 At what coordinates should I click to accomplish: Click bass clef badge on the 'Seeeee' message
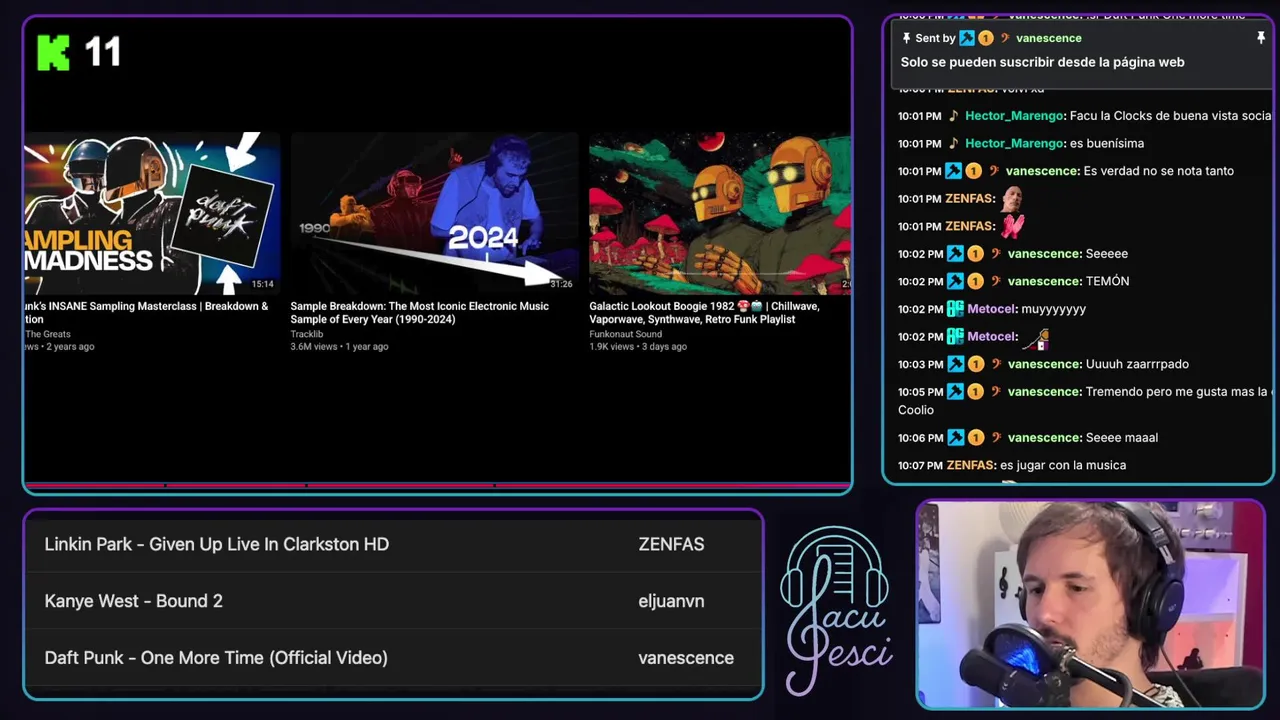coord(996,254)
